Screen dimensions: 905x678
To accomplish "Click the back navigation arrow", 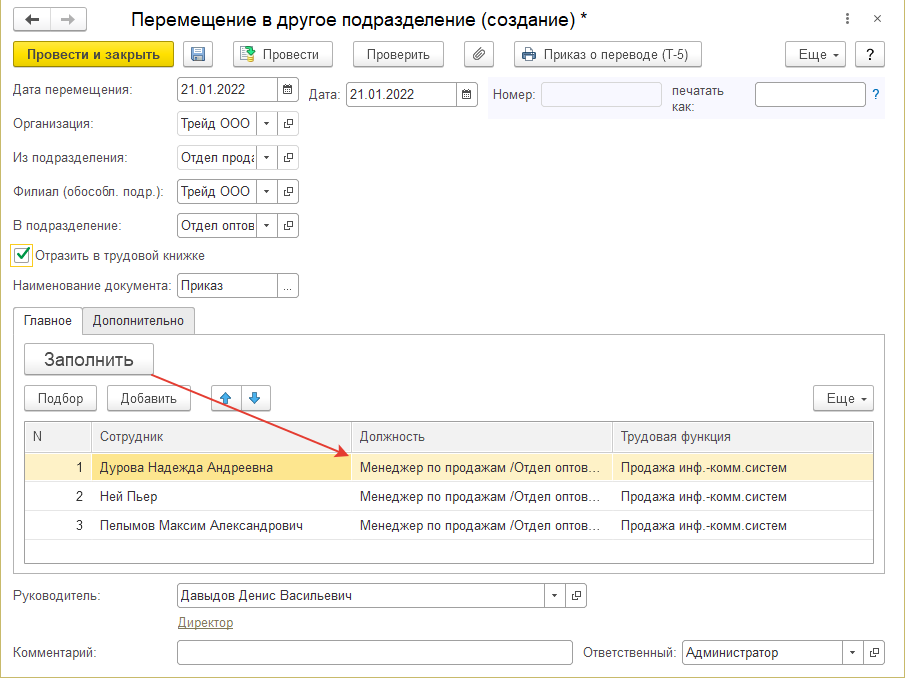I will pos(34,19).
